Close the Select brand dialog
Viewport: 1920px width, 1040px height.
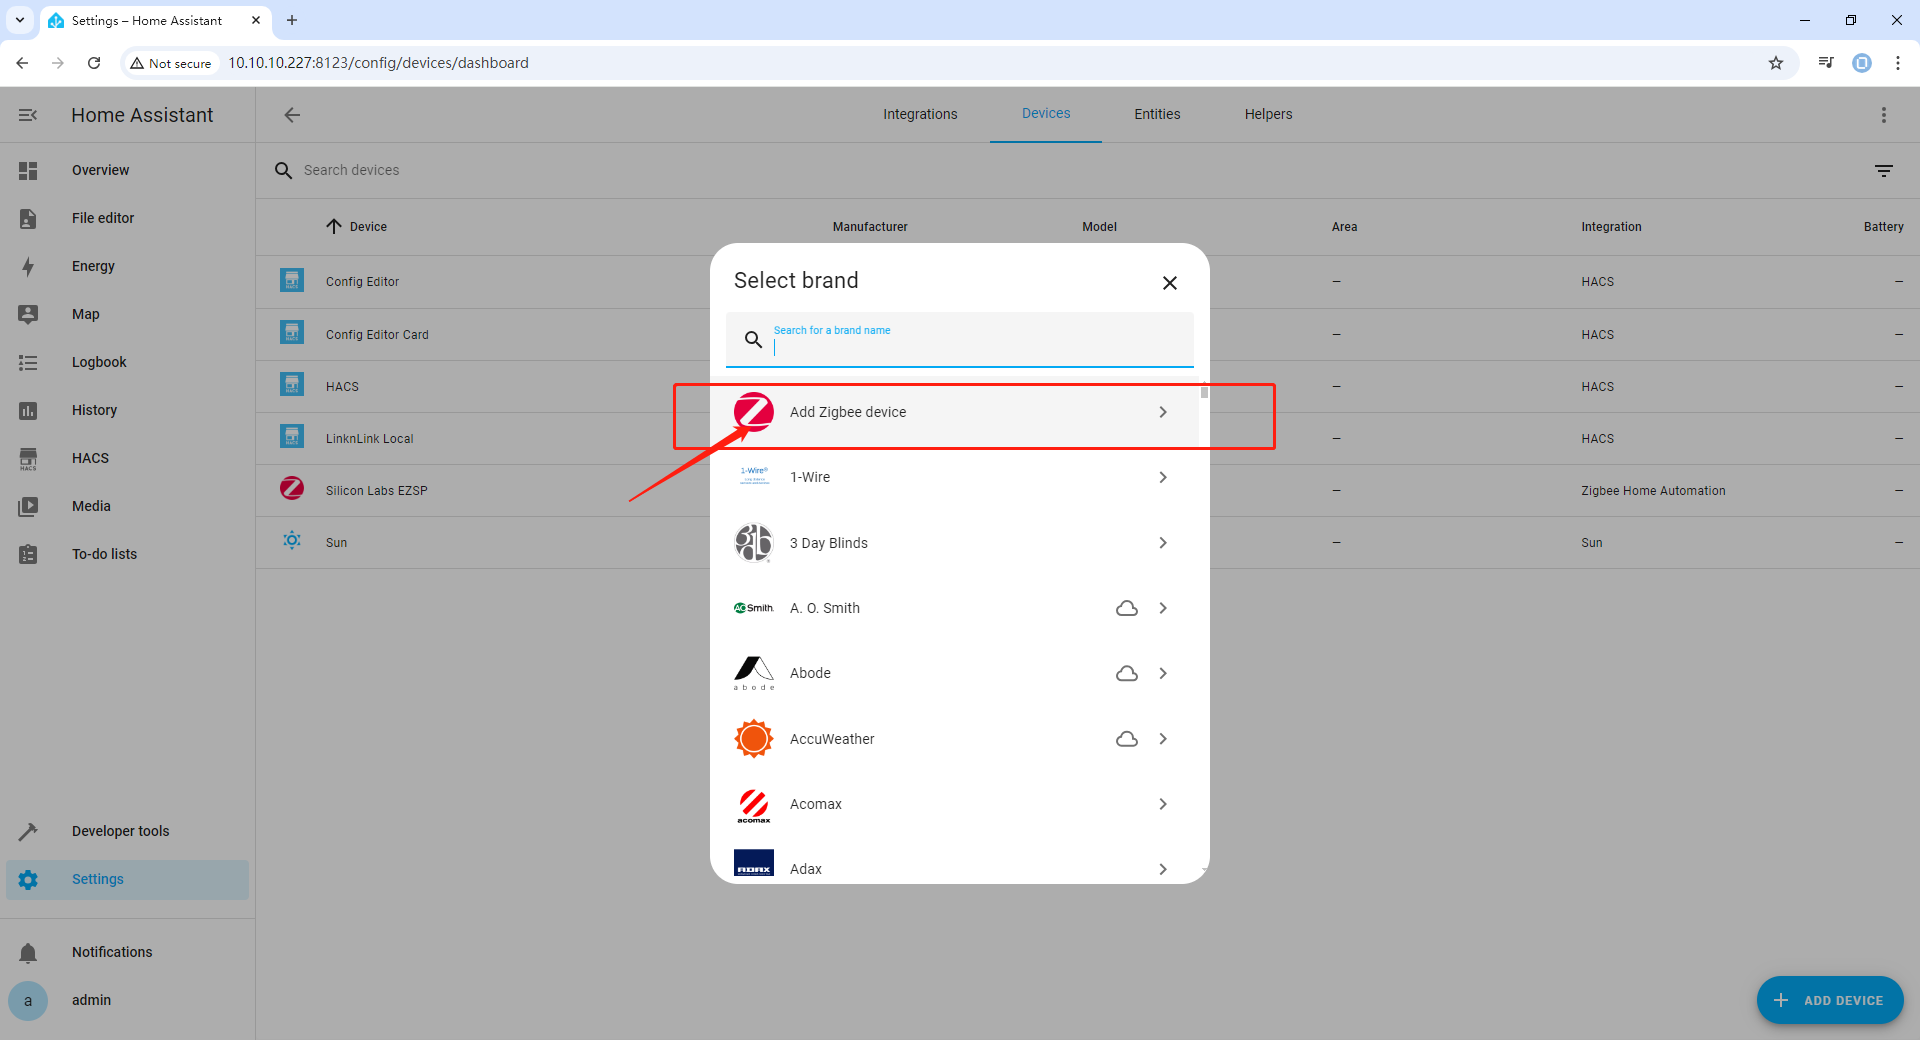tap(1169, 283)
